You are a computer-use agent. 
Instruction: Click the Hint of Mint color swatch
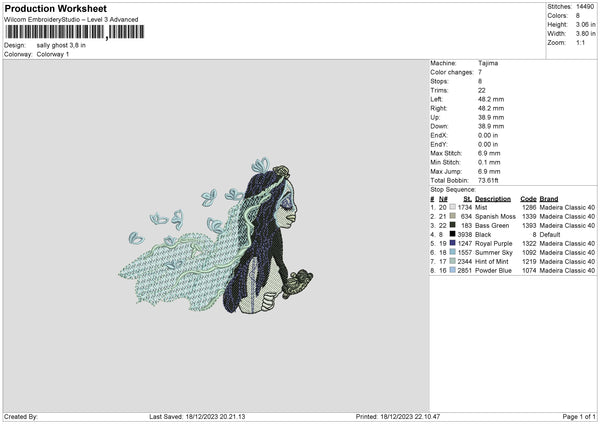coord(453,261)
